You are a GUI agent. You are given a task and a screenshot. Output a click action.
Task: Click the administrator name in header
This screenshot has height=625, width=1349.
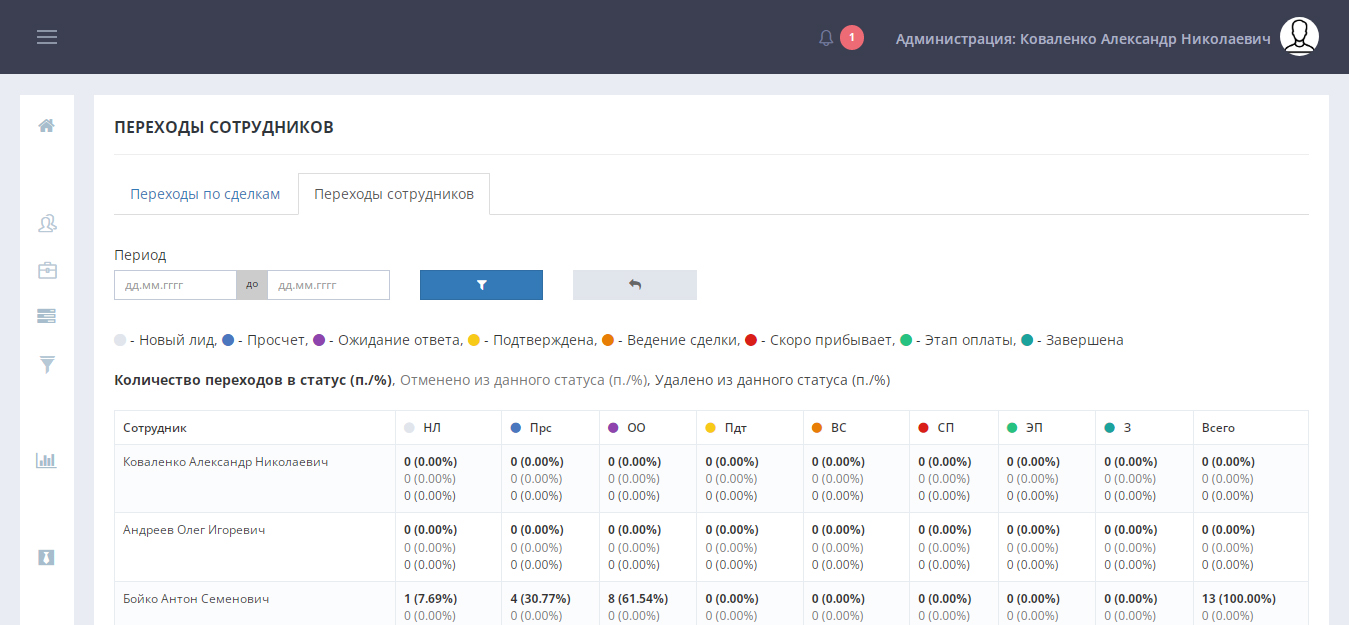coord(1083,39)
